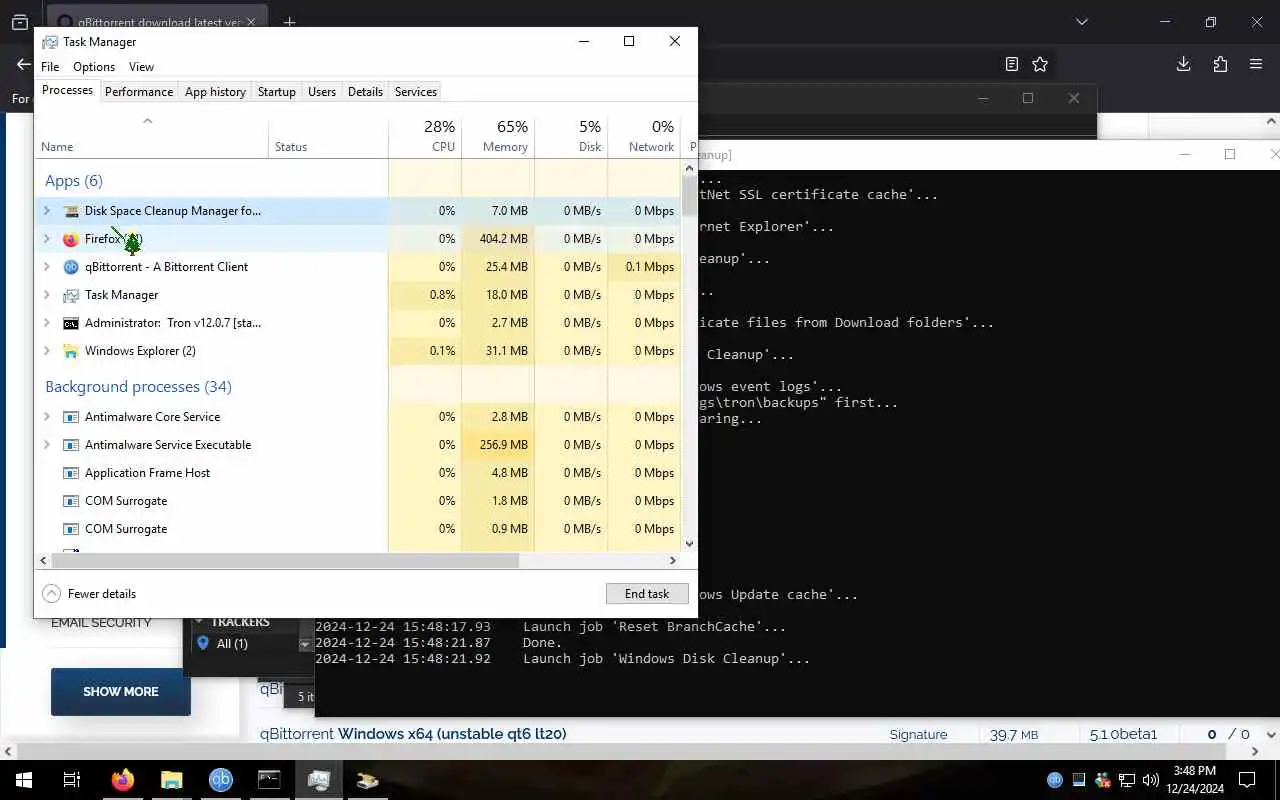
Task: Open File Explorer from the taskbar
Action: click(x=172, y=780)
